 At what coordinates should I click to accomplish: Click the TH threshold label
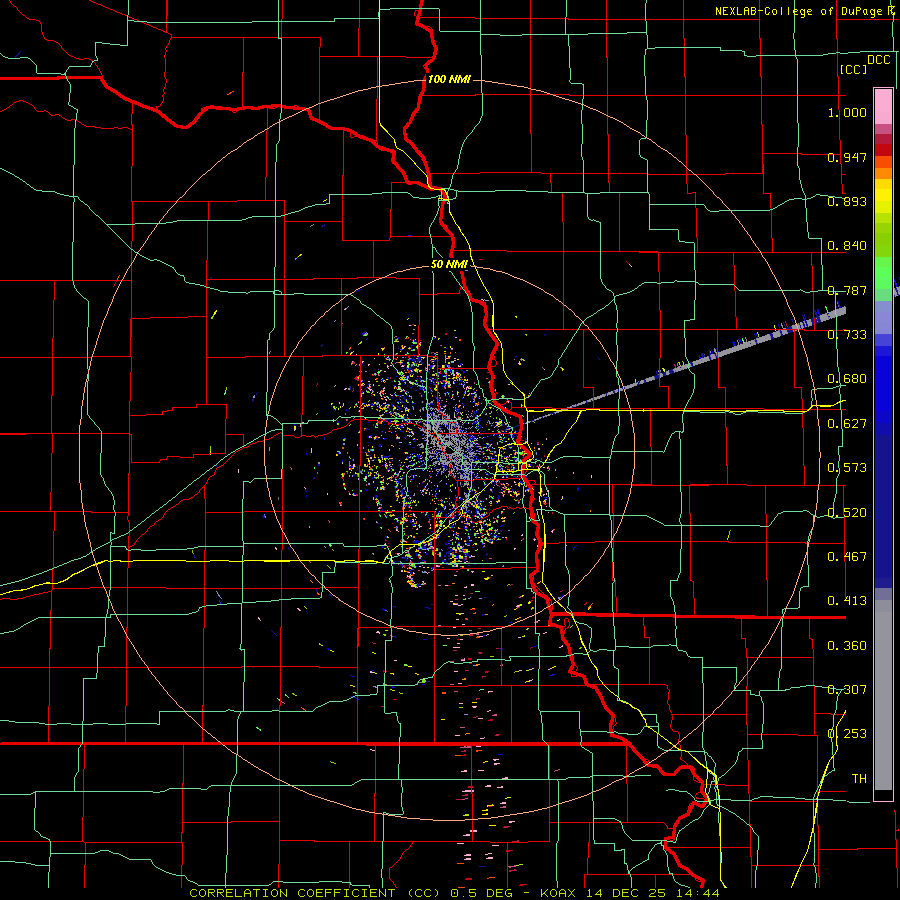859,779
